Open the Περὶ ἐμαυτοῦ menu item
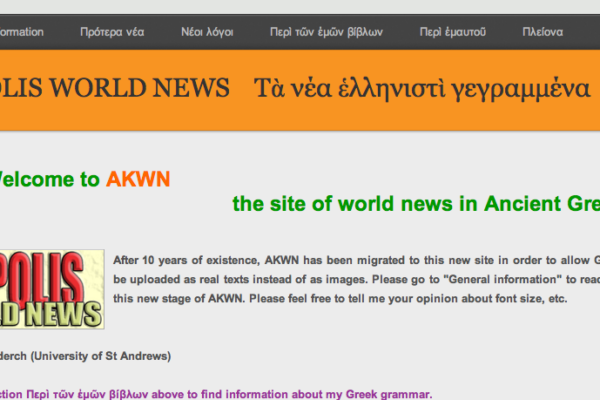This screenshot has width=600, height=400. click(x=453, y=32)
